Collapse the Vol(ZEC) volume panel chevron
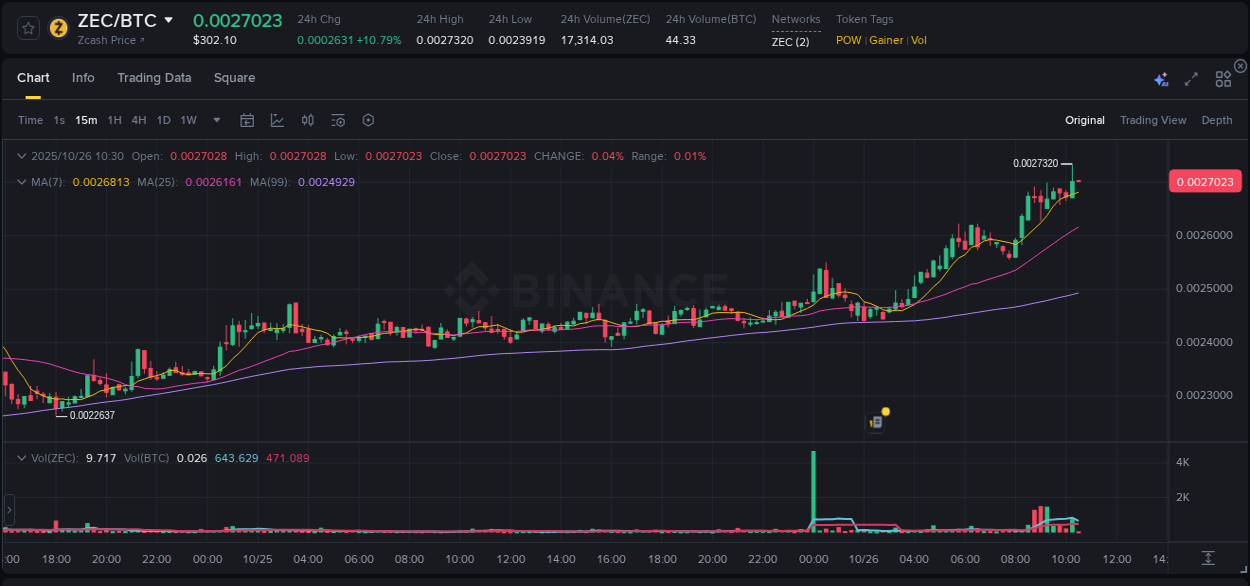1250x586 pixels. [22, 457]
